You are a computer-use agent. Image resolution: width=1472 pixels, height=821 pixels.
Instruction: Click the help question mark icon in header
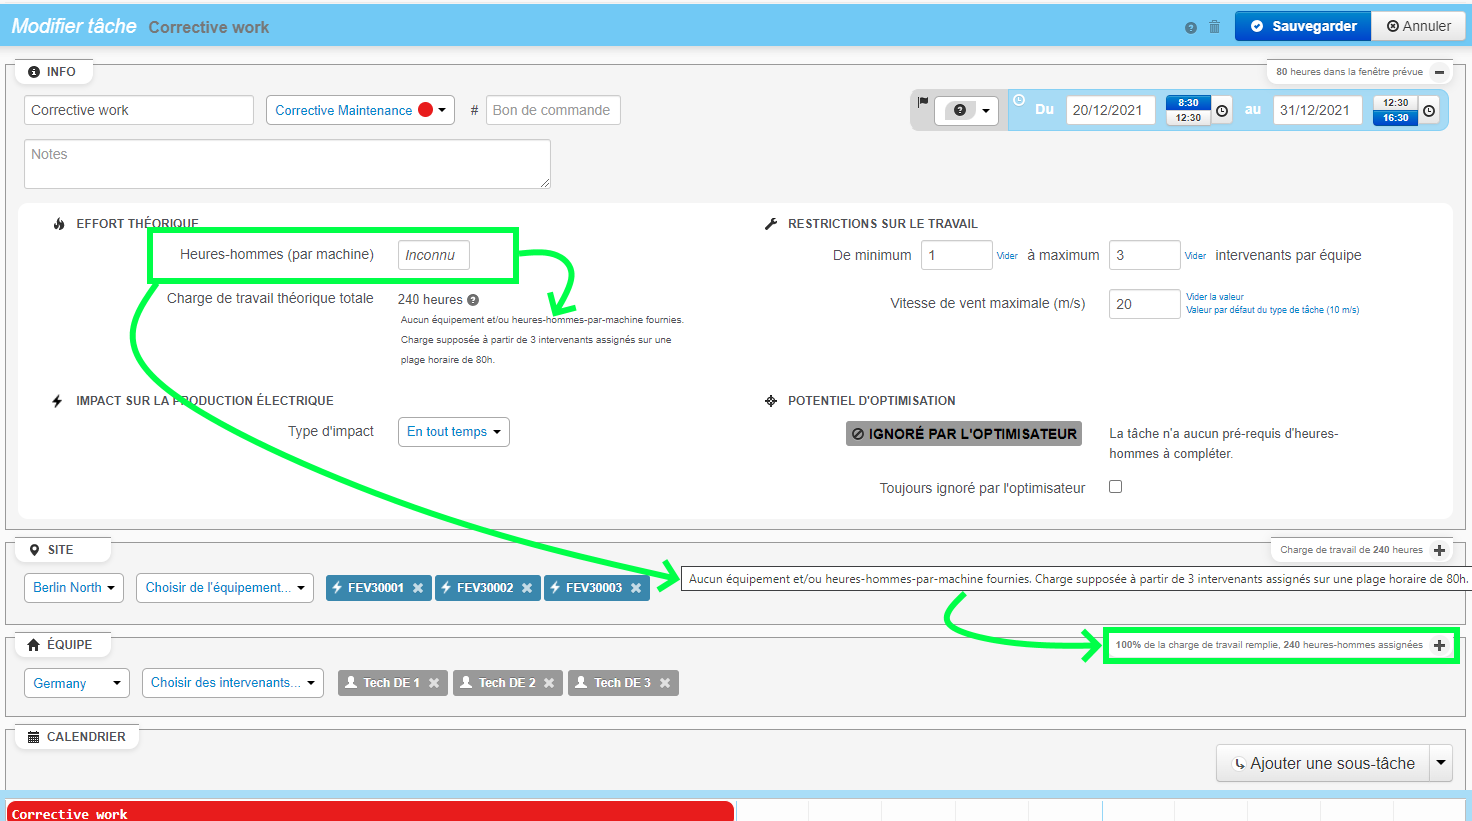[x=1190, y=27]
